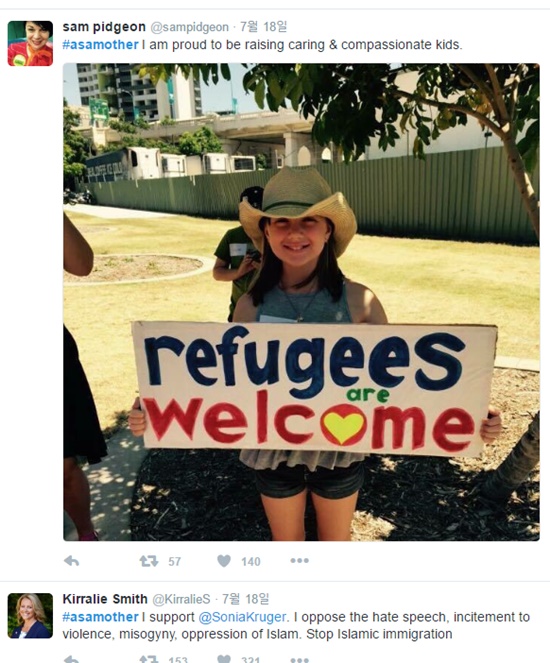Open the 7월 18일 timestamp on sam pidgeon's tweet
The image size is (550, 663).
[x=263, y=27]
